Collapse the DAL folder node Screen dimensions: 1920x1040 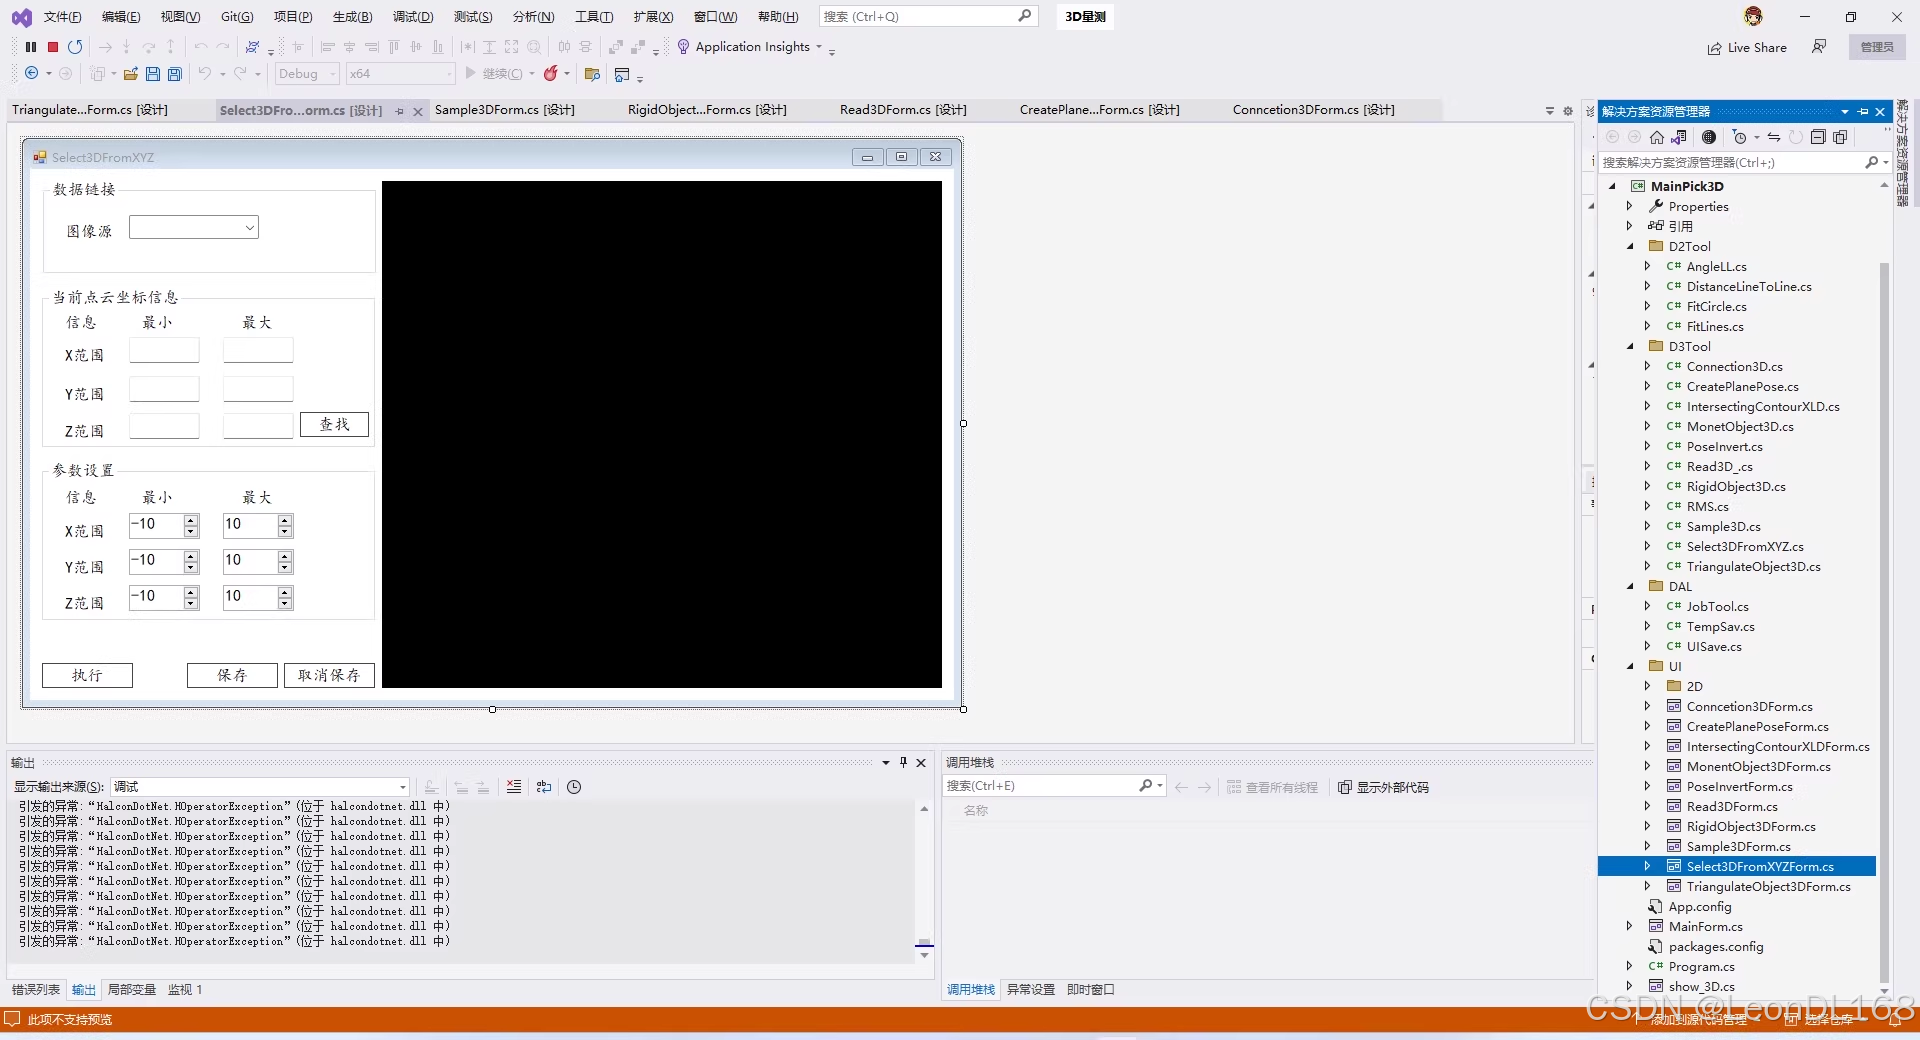[1630, 586]
